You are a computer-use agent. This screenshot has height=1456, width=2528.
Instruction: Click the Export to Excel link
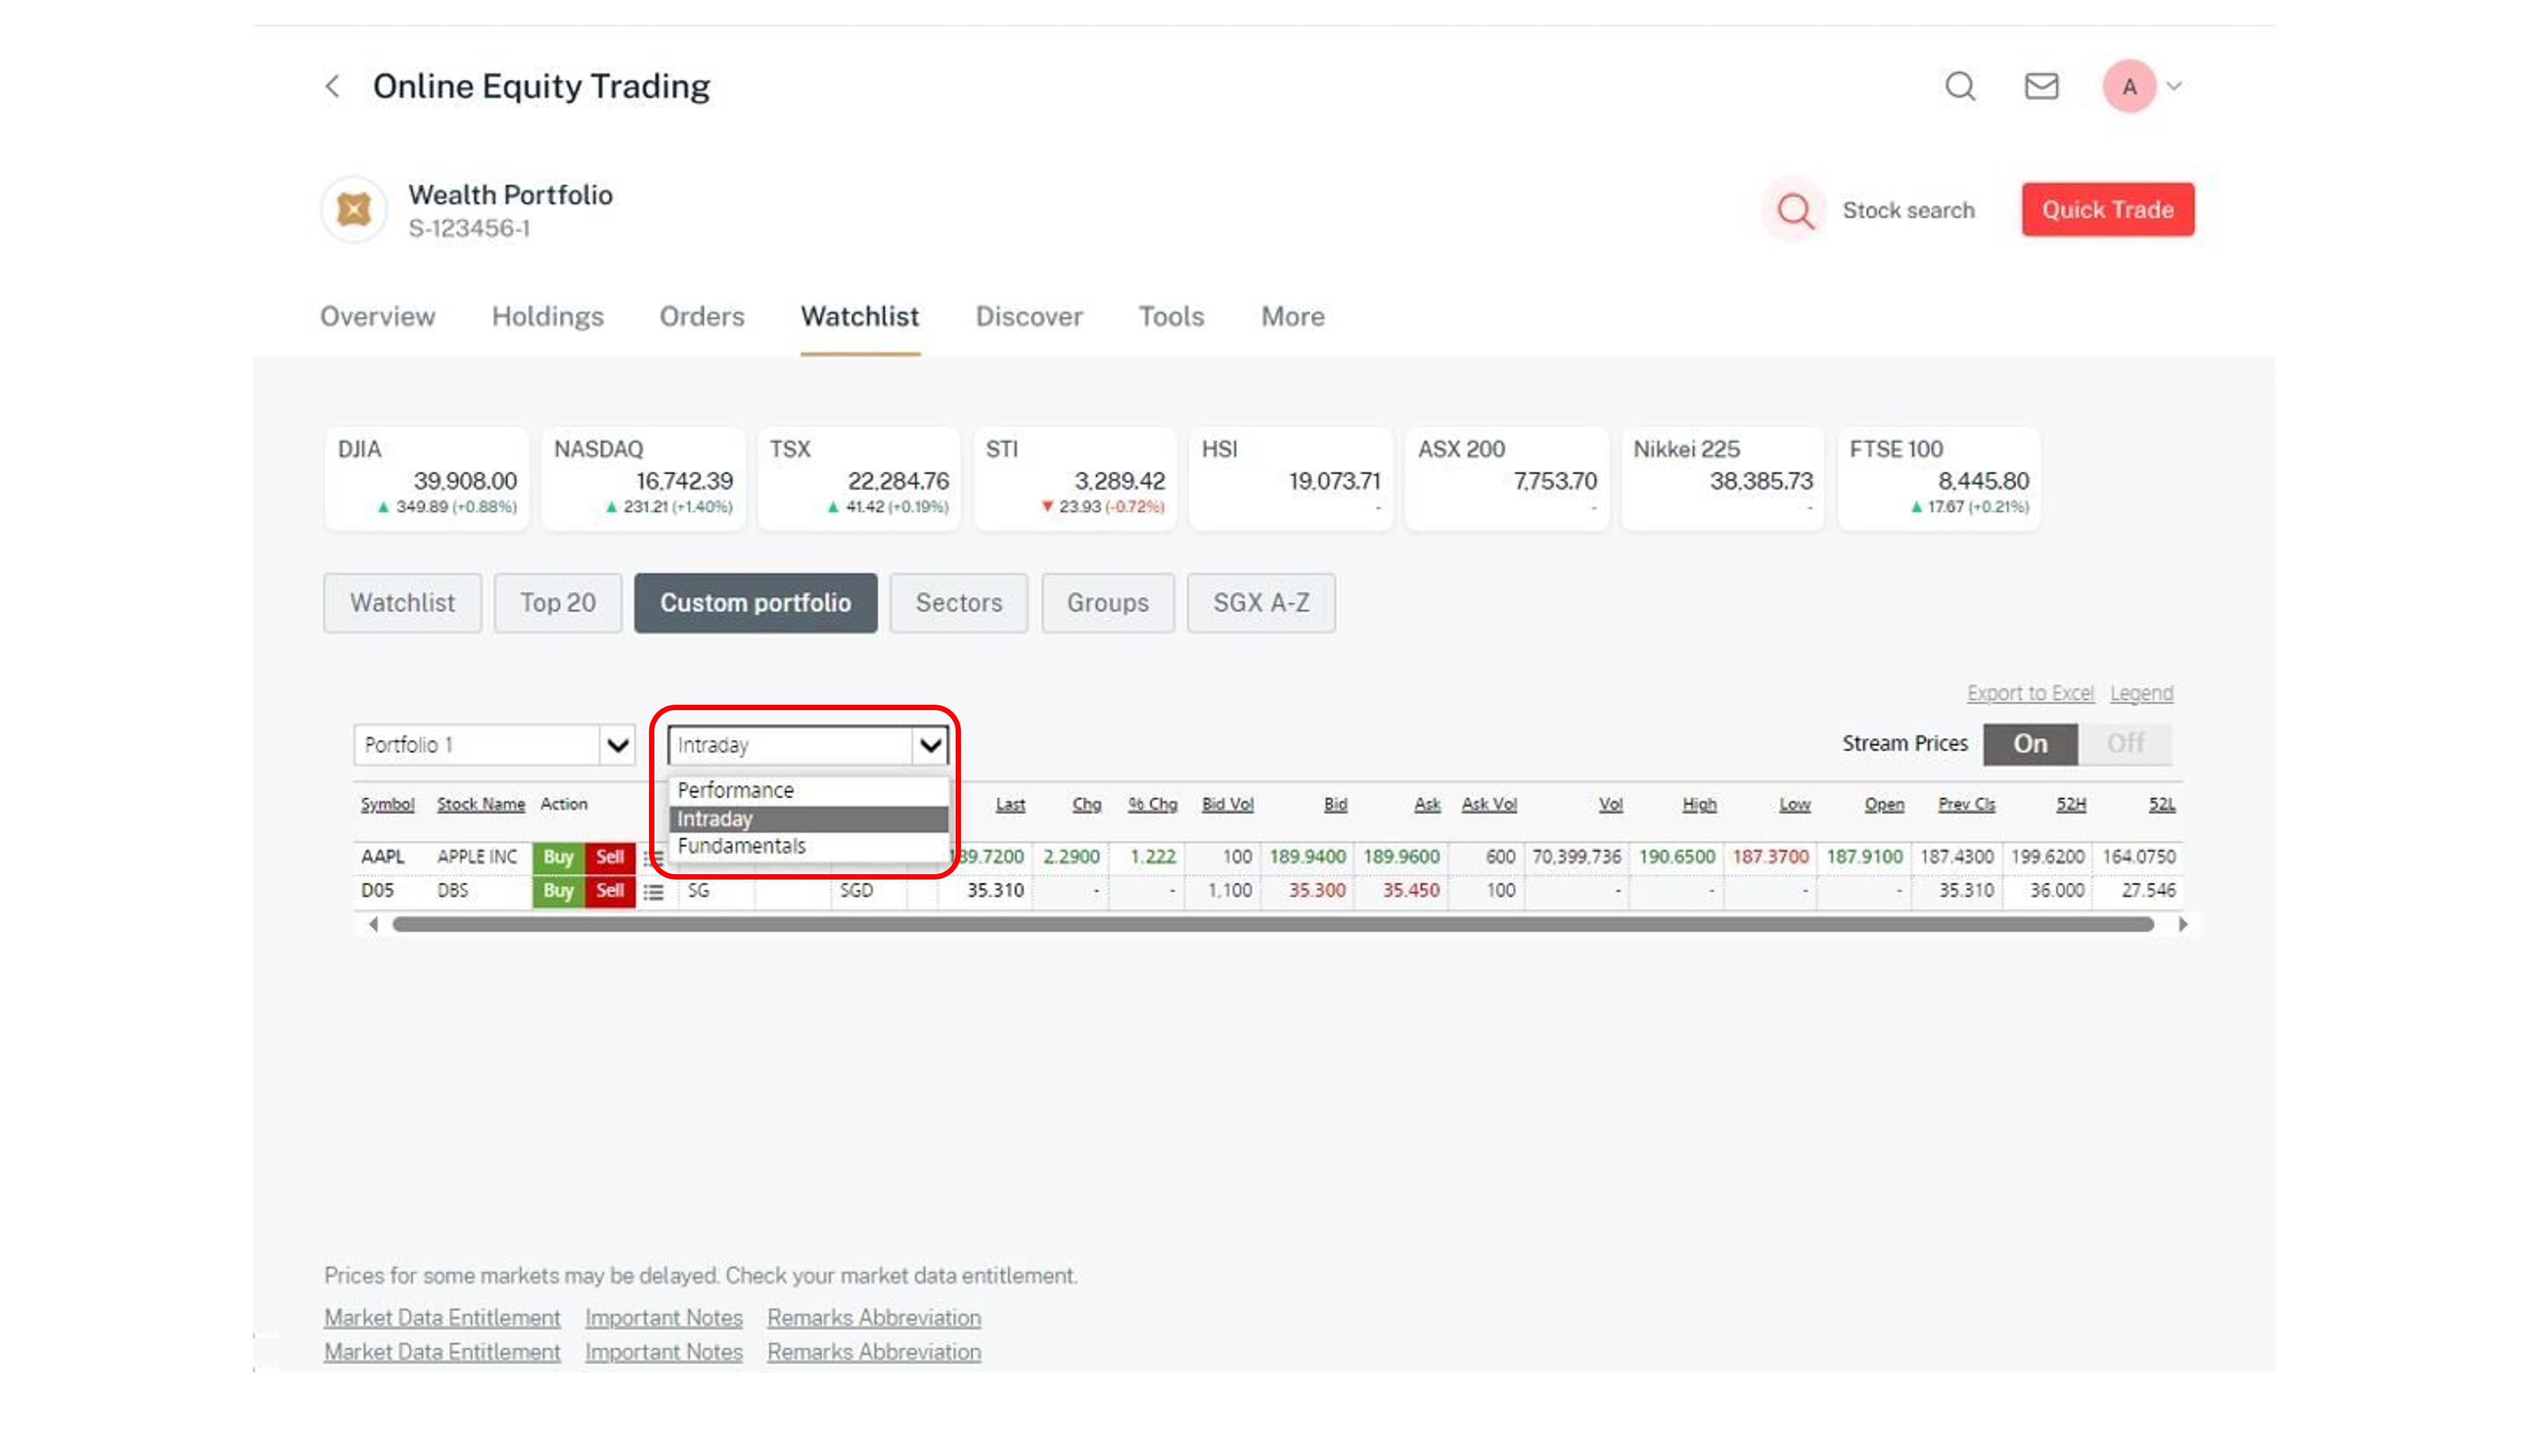(2030, 693)
